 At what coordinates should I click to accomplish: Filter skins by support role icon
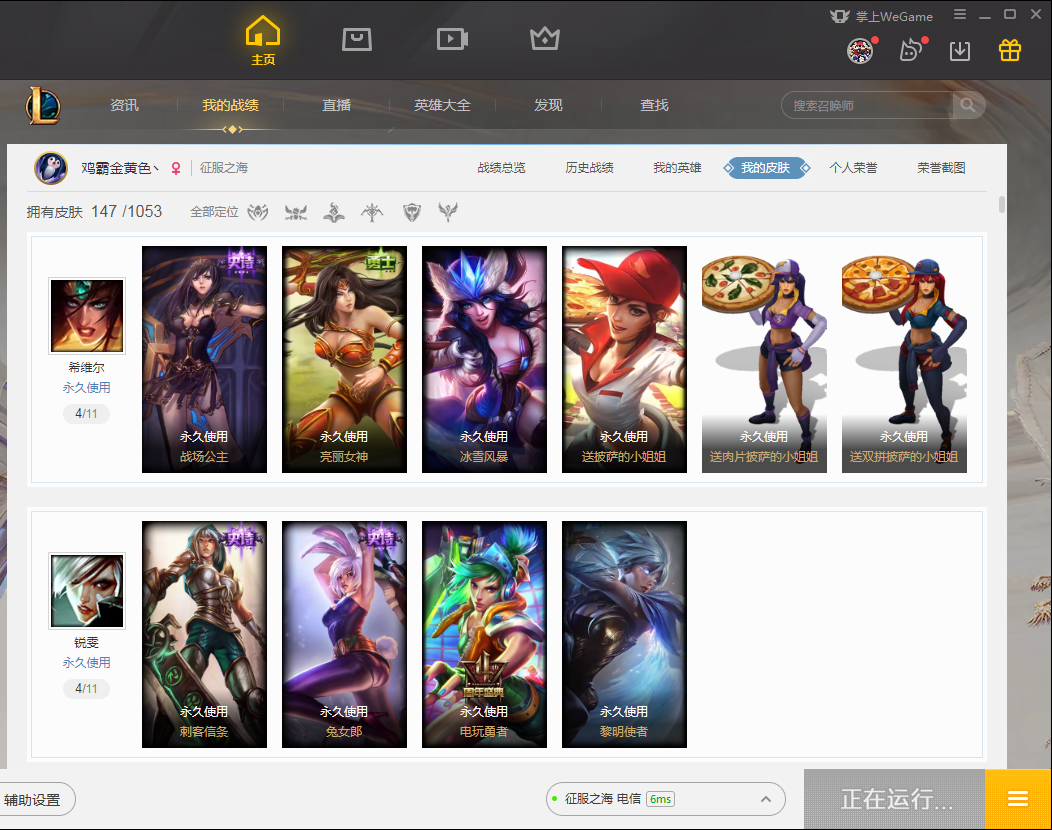tap(448, 212)
